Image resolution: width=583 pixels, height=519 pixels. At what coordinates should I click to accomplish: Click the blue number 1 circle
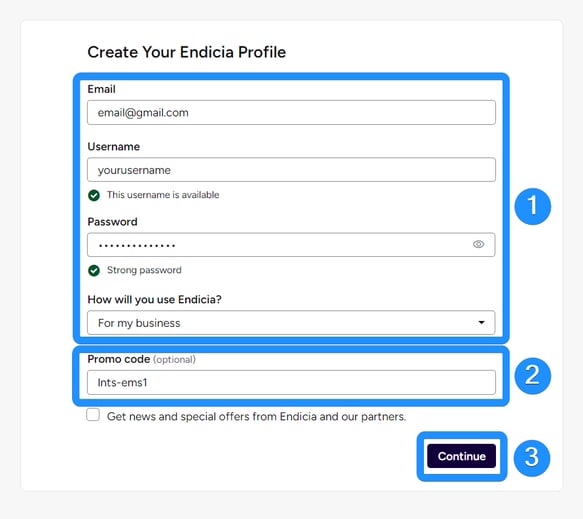[532, 206]
